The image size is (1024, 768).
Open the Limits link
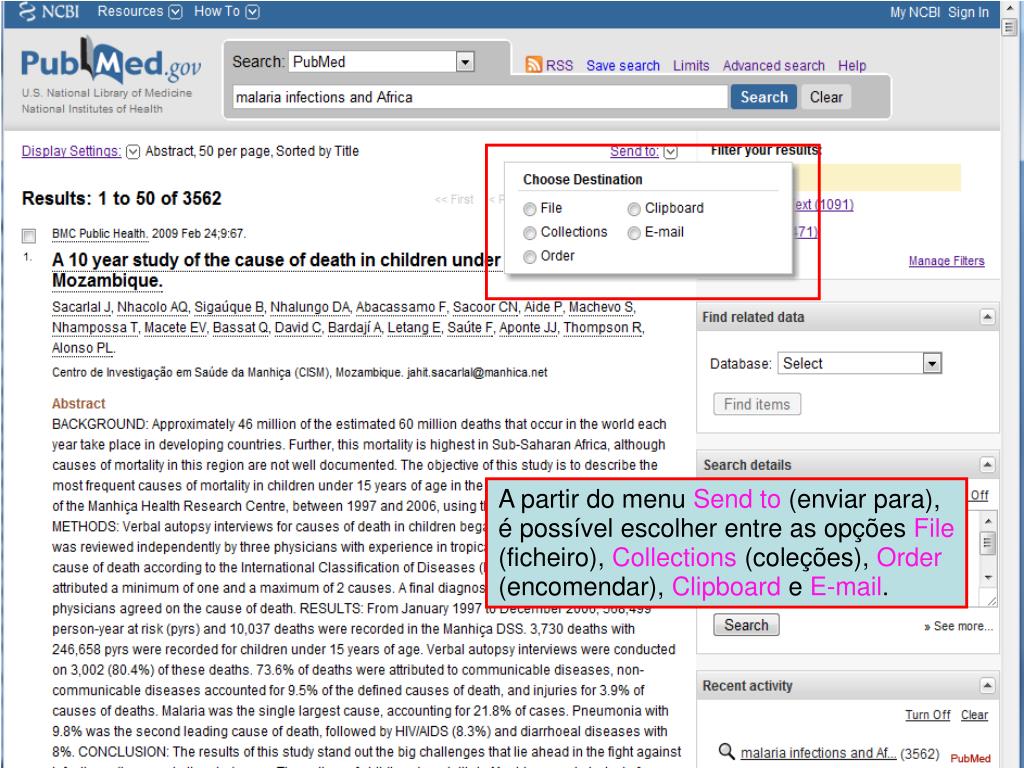pos(691,65)
